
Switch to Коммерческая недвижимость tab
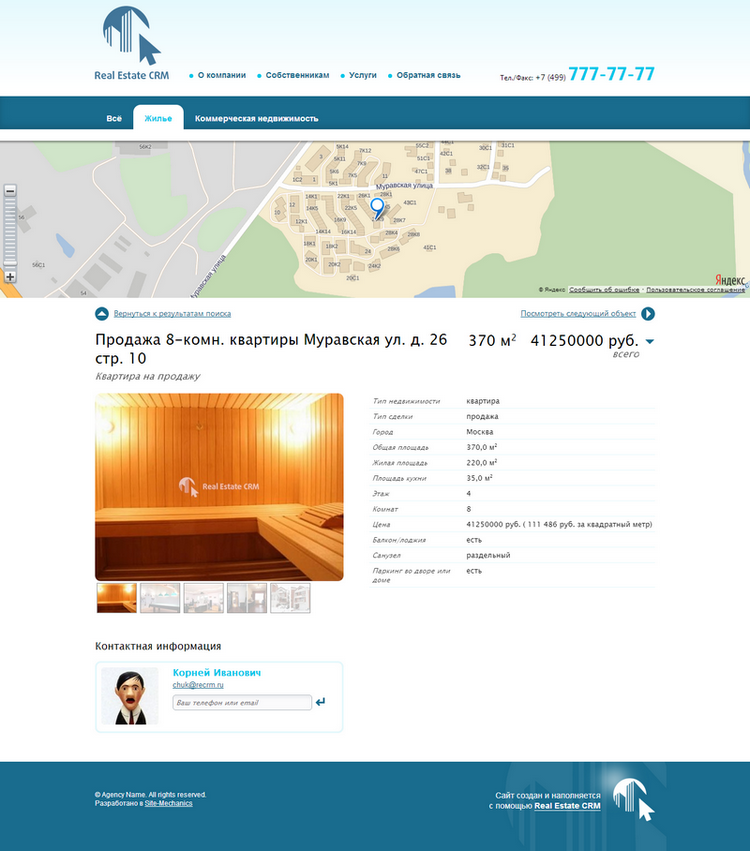tap(257, 118)
